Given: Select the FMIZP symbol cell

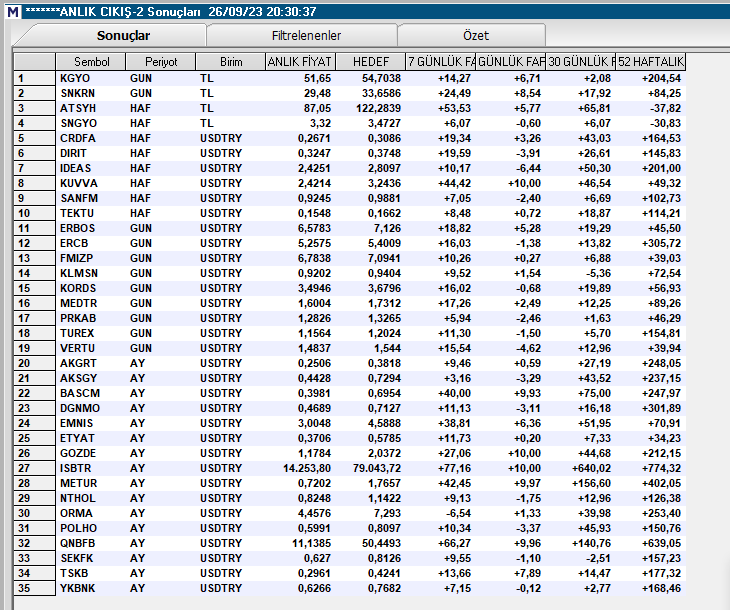Looking at the screenshot, I should point(91,258).
